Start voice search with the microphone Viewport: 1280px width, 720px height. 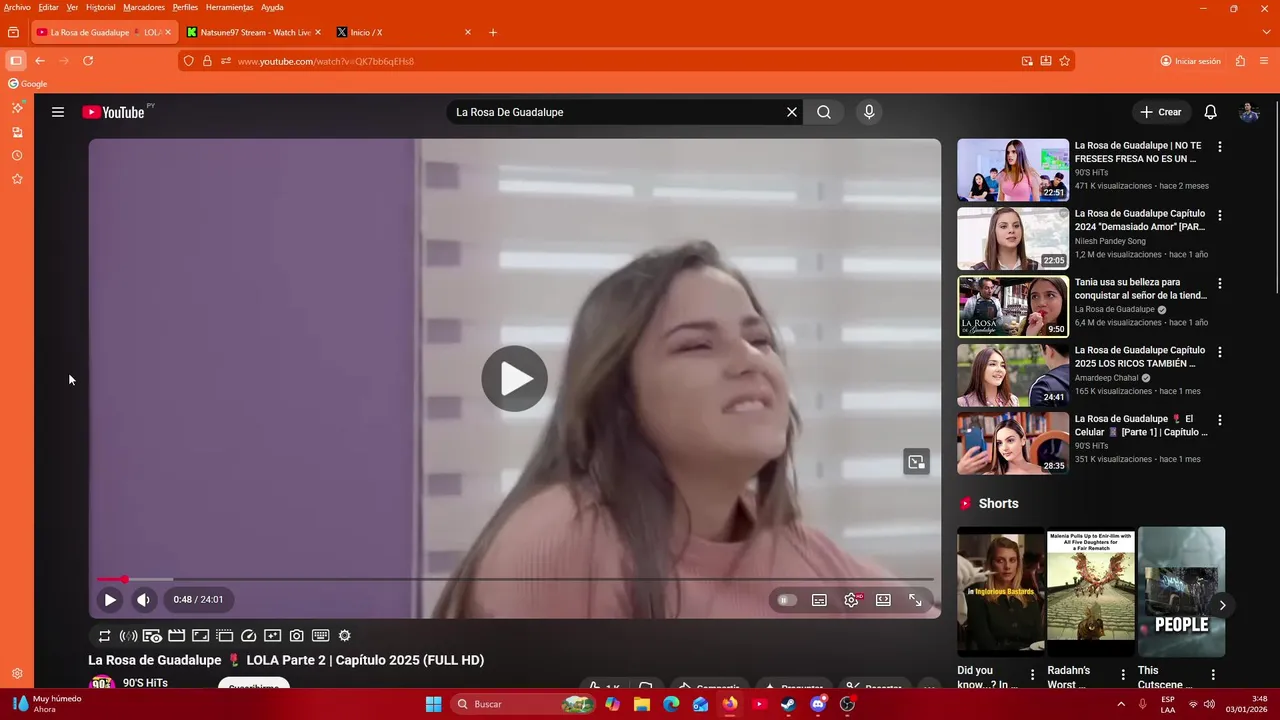click(x=869, y=112)
